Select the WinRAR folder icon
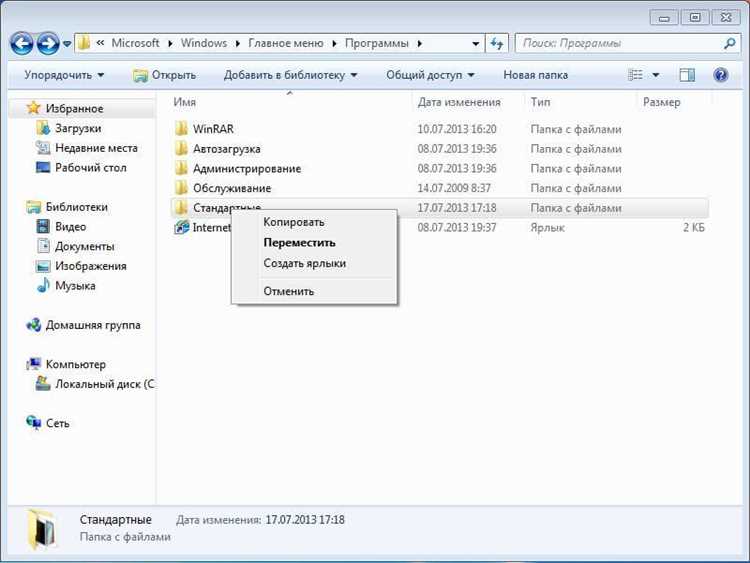The image size is (750, 563). coord(181,129)
